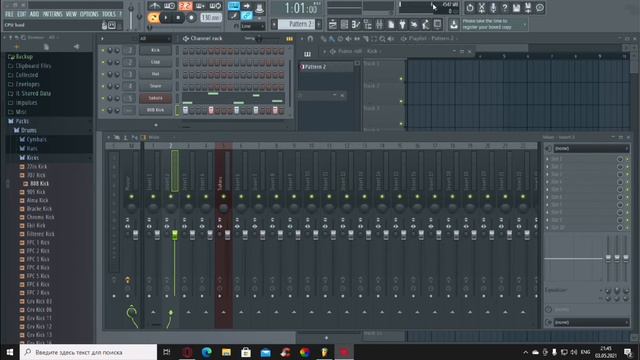Open the channel filter 'All' dropdown
The width and height of the screenshot is (640, 360).
[155, 38]
